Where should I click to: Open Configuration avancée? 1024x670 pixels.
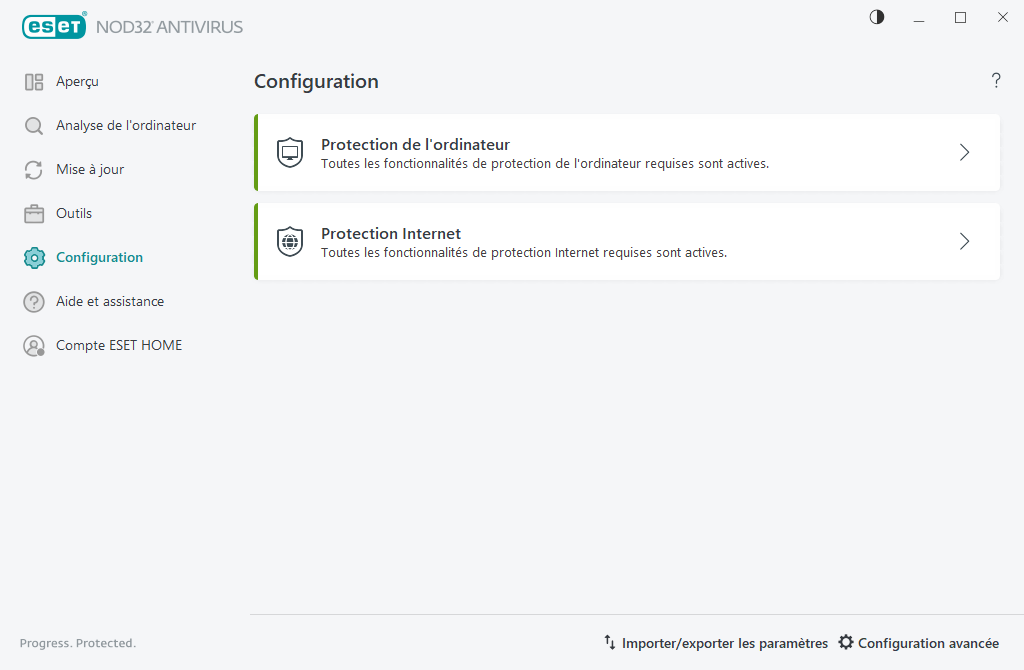[926, 643]
